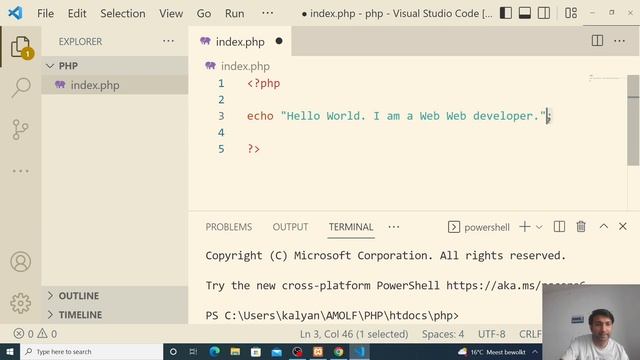The width and height of the screenshot is (640, 360).
Task: Change end of line sequence CRLF
Action: pyautogui.click(x=530, y=334)
